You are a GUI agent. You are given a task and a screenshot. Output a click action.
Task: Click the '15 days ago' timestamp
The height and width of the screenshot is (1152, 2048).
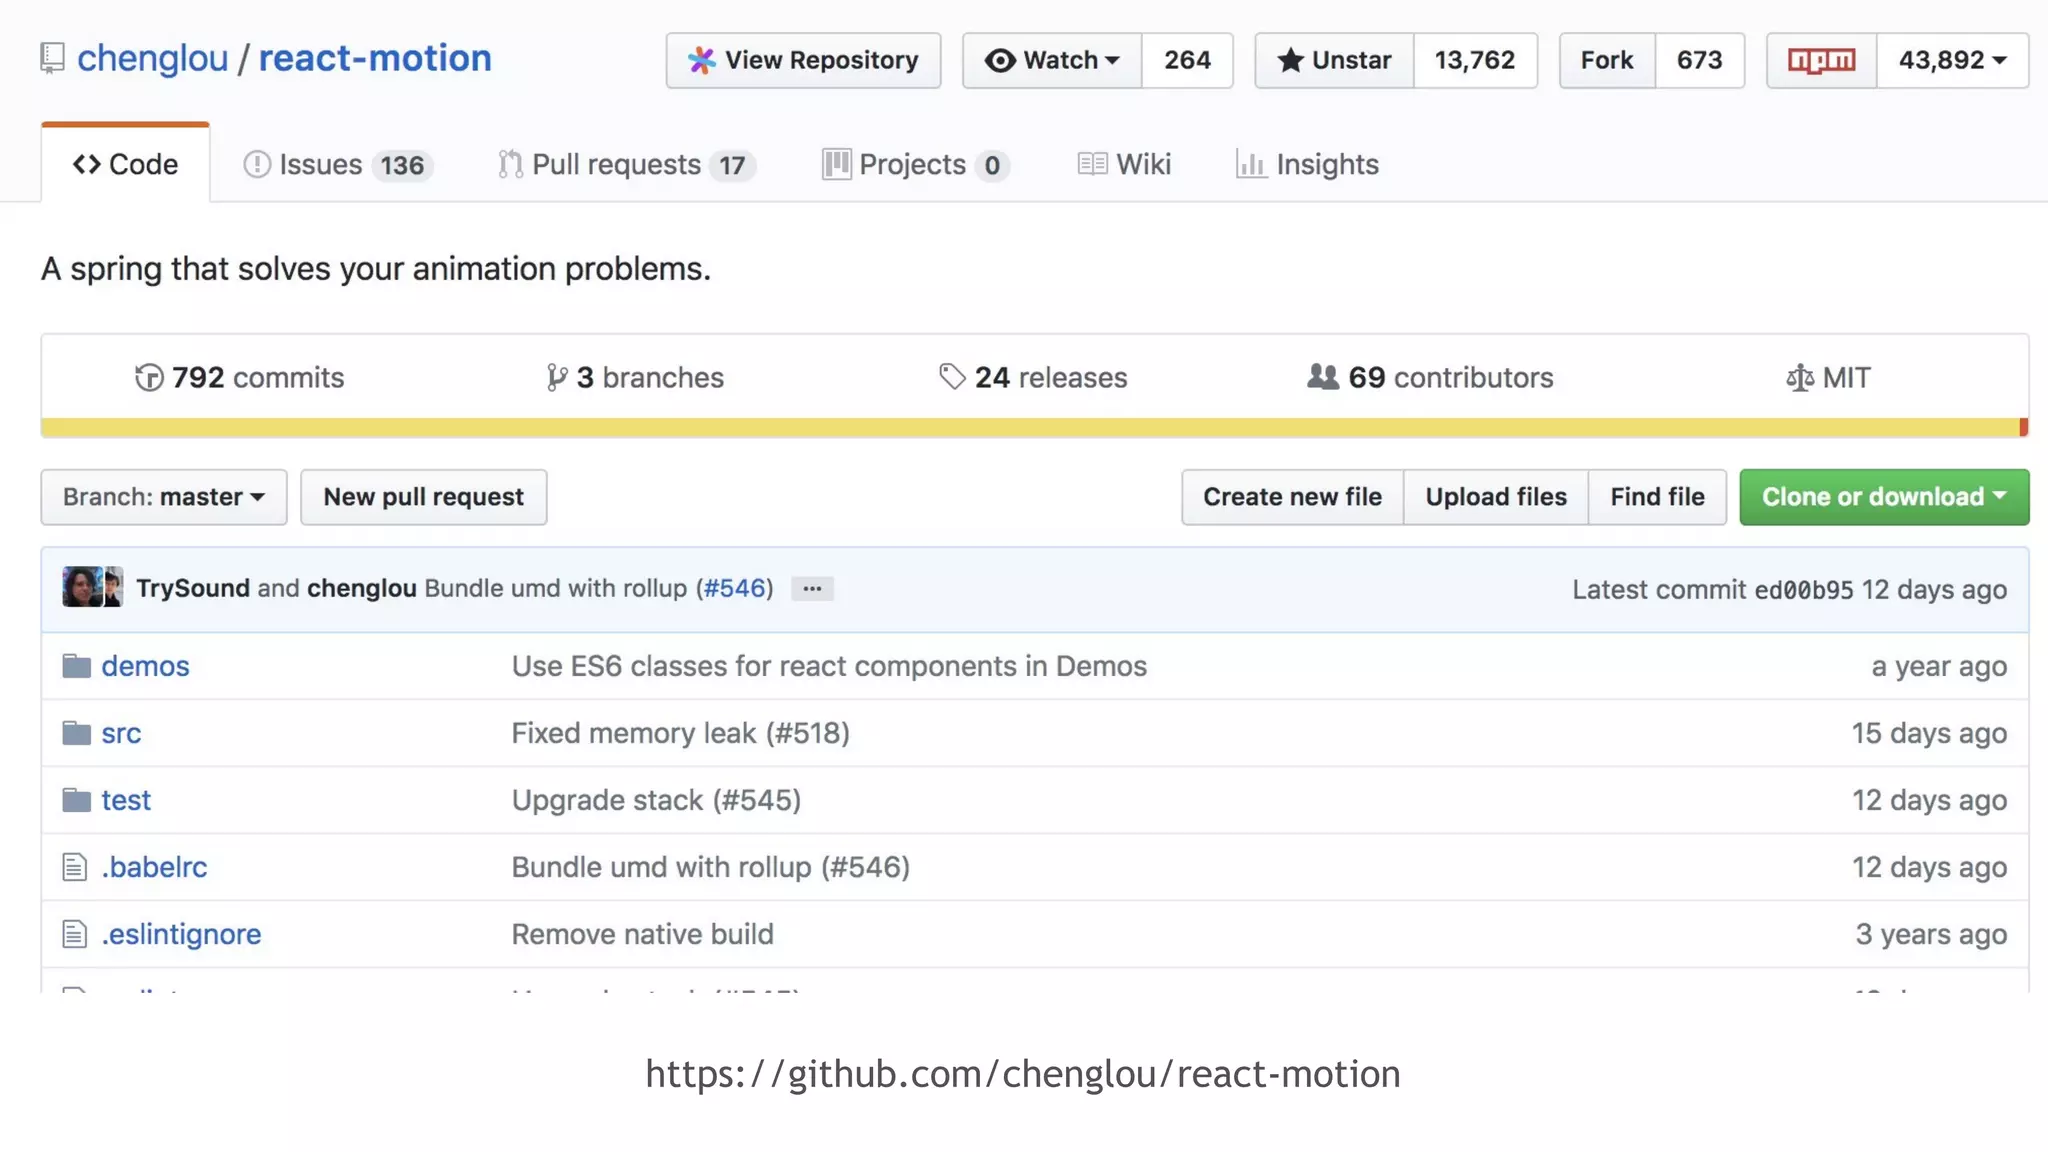coord(1929,733)
